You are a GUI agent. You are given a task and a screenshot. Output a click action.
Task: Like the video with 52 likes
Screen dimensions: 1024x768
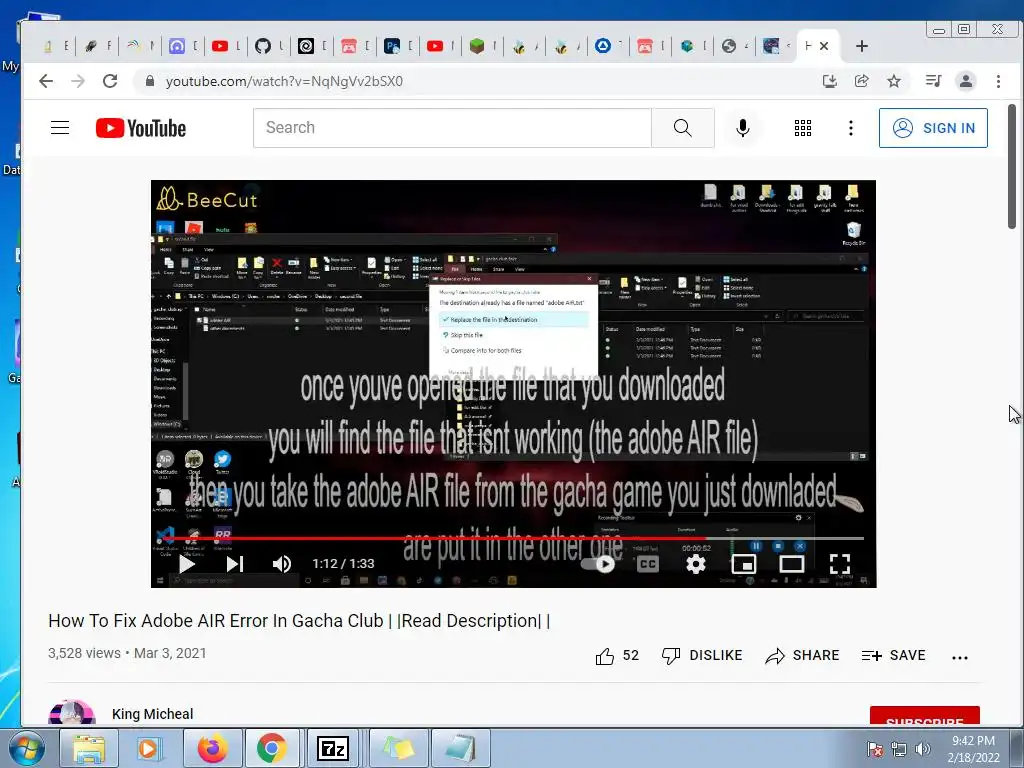coord(616,656)
